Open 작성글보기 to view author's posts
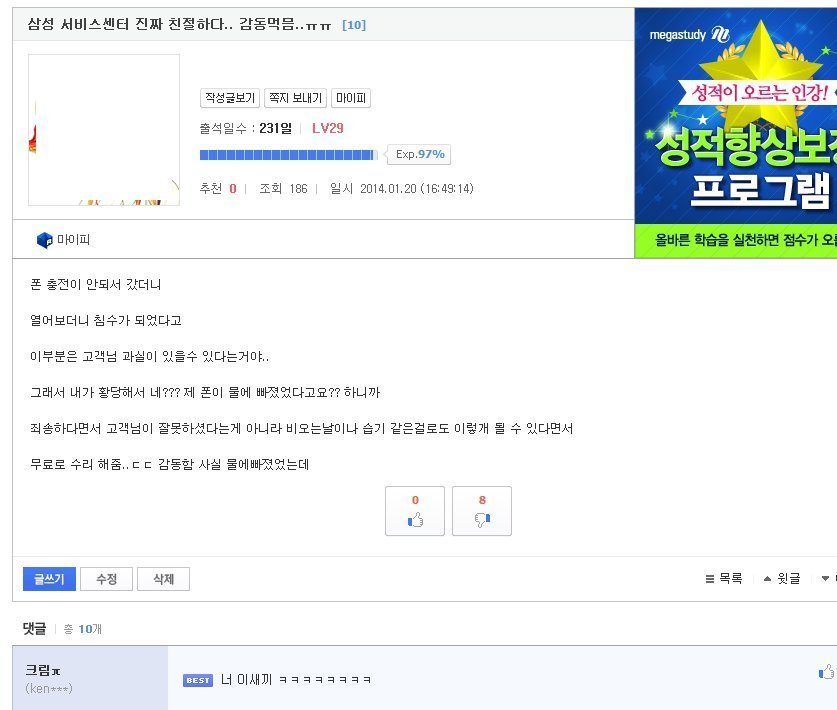 230,98
